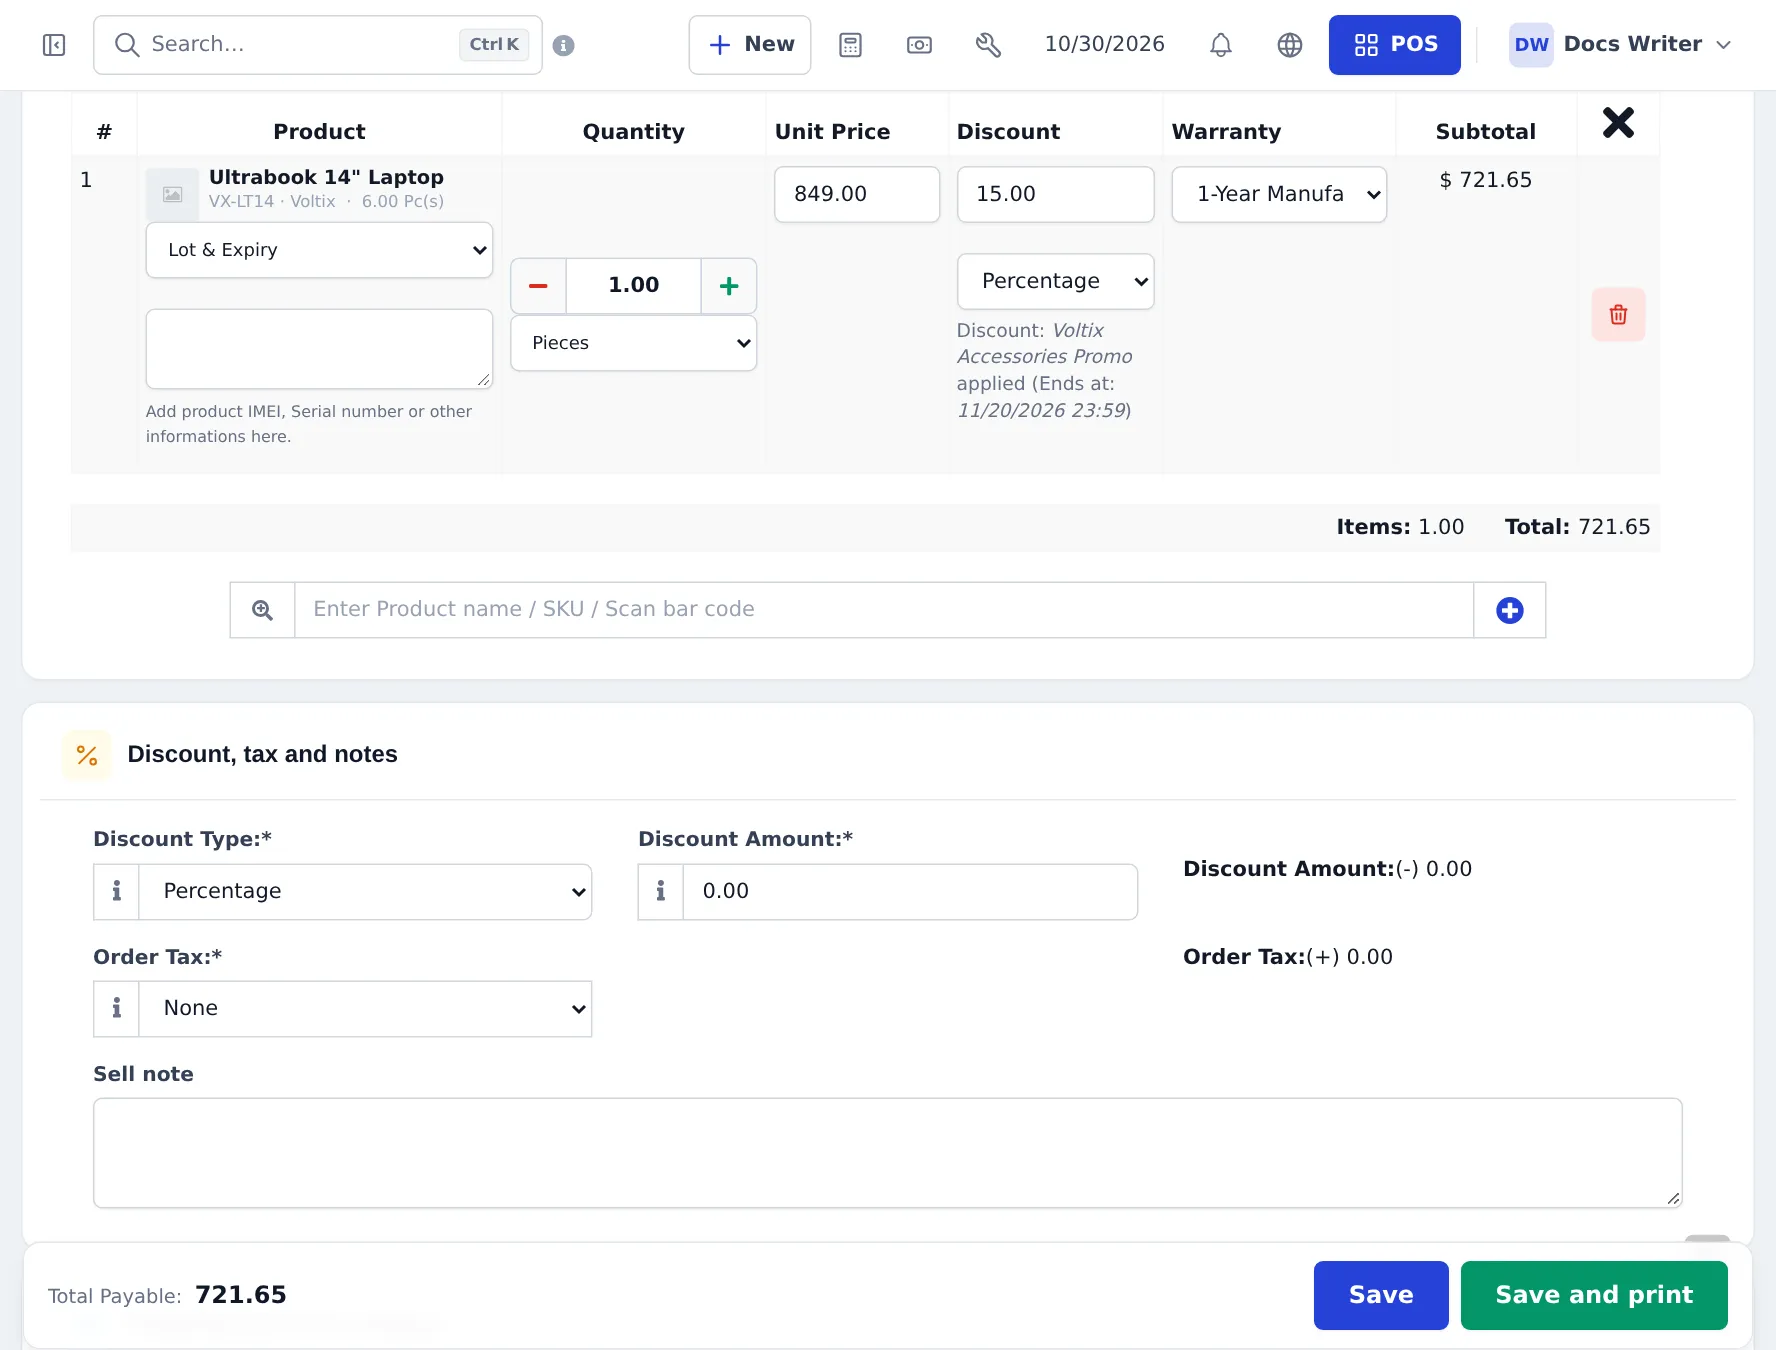Screen dimensions: 1776x1350
Task: Click the Subtotal $ 721.65 value
Action: (1486, 180)
